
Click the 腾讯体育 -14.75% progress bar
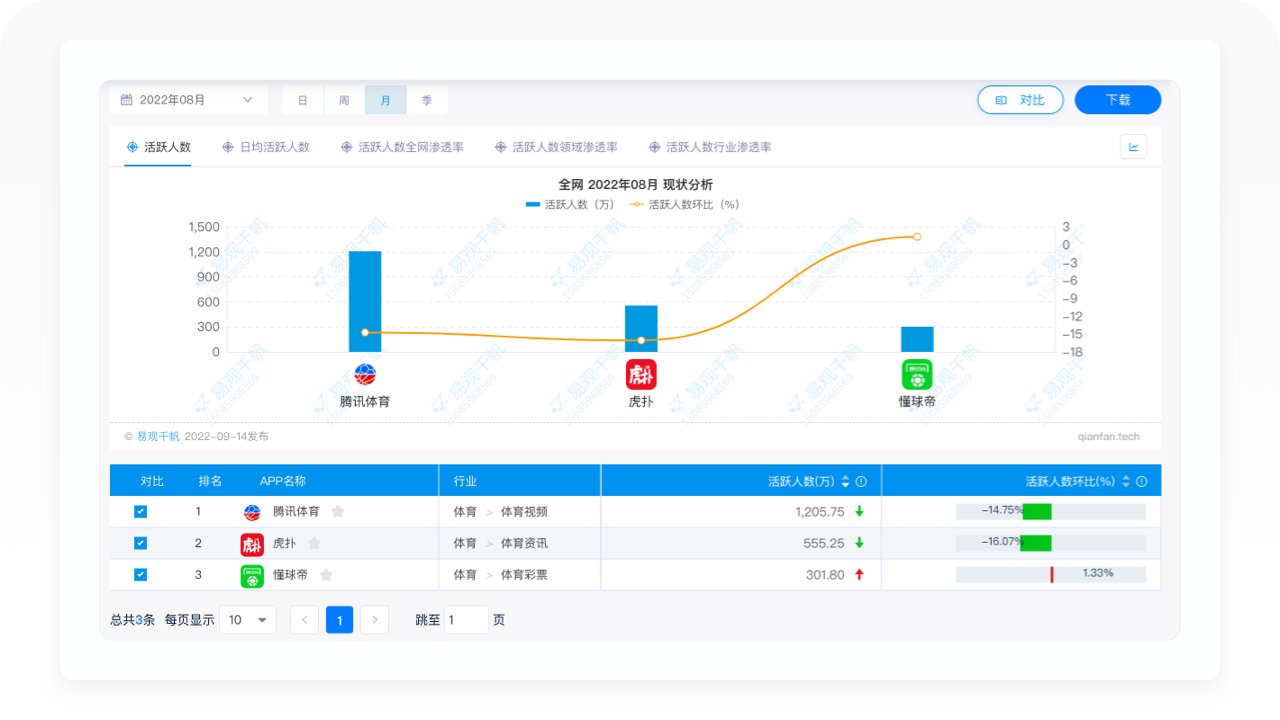pos(1050,511)
